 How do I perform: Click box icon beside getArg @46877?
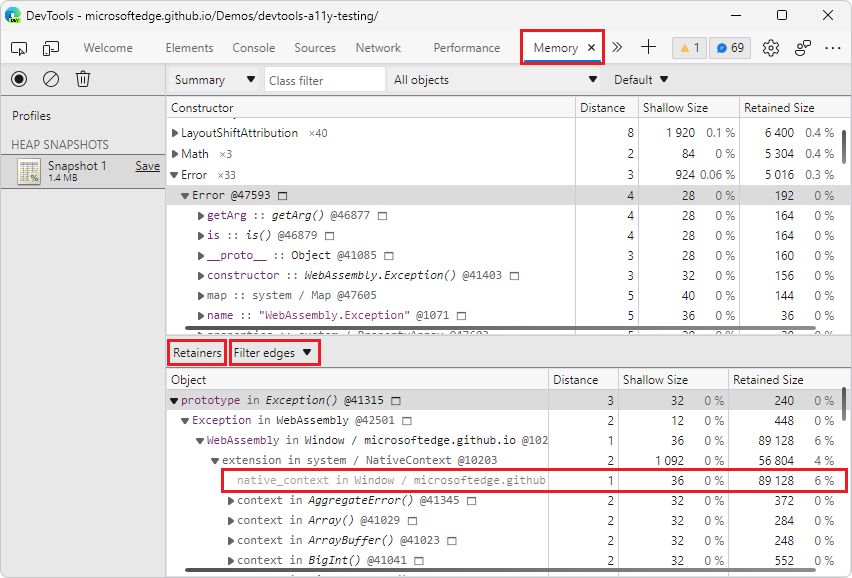(x=383, y=216)
